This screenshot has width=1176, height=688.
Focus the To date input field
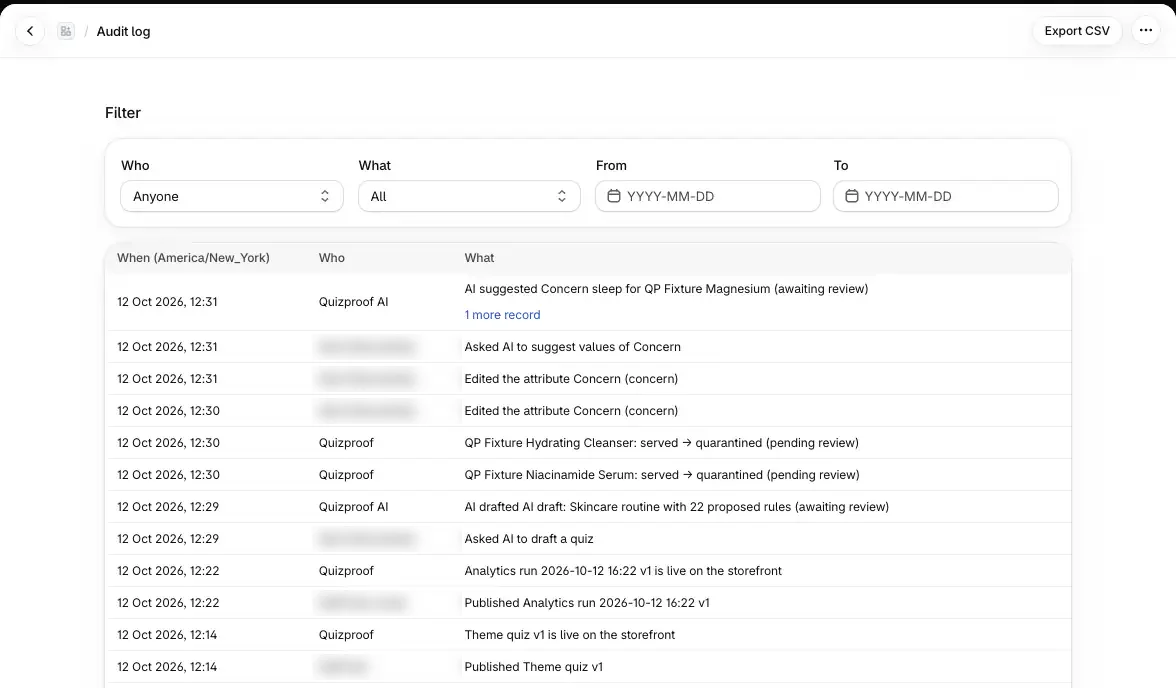[x=945, y=196]
